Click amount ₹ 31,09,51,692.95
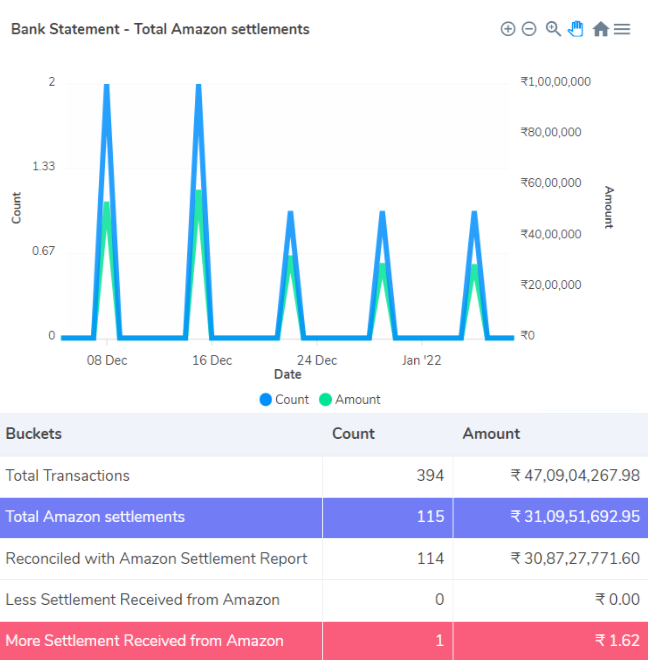The width and height of the screenshot is (648, 660). tap(575, 516)
